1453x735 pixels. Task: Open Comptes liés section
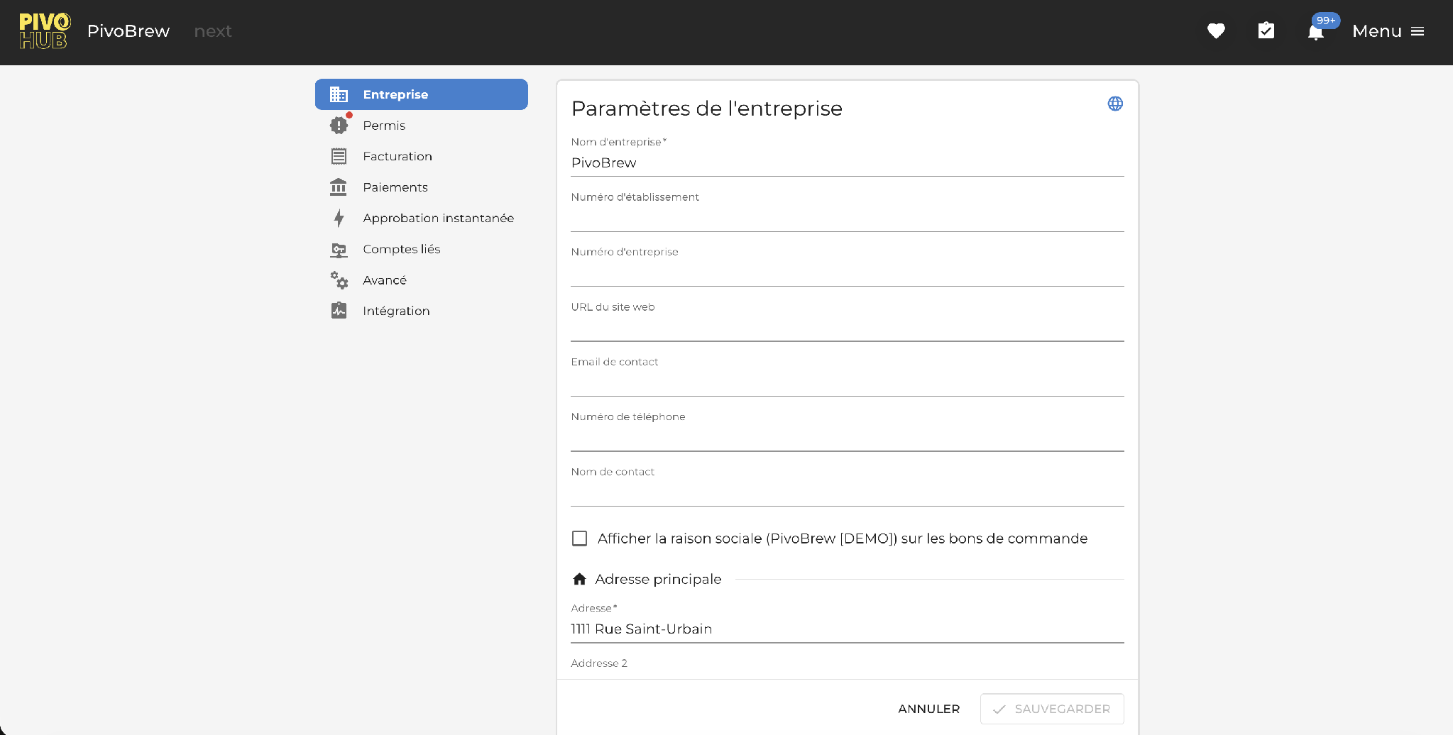coord(421,249)
